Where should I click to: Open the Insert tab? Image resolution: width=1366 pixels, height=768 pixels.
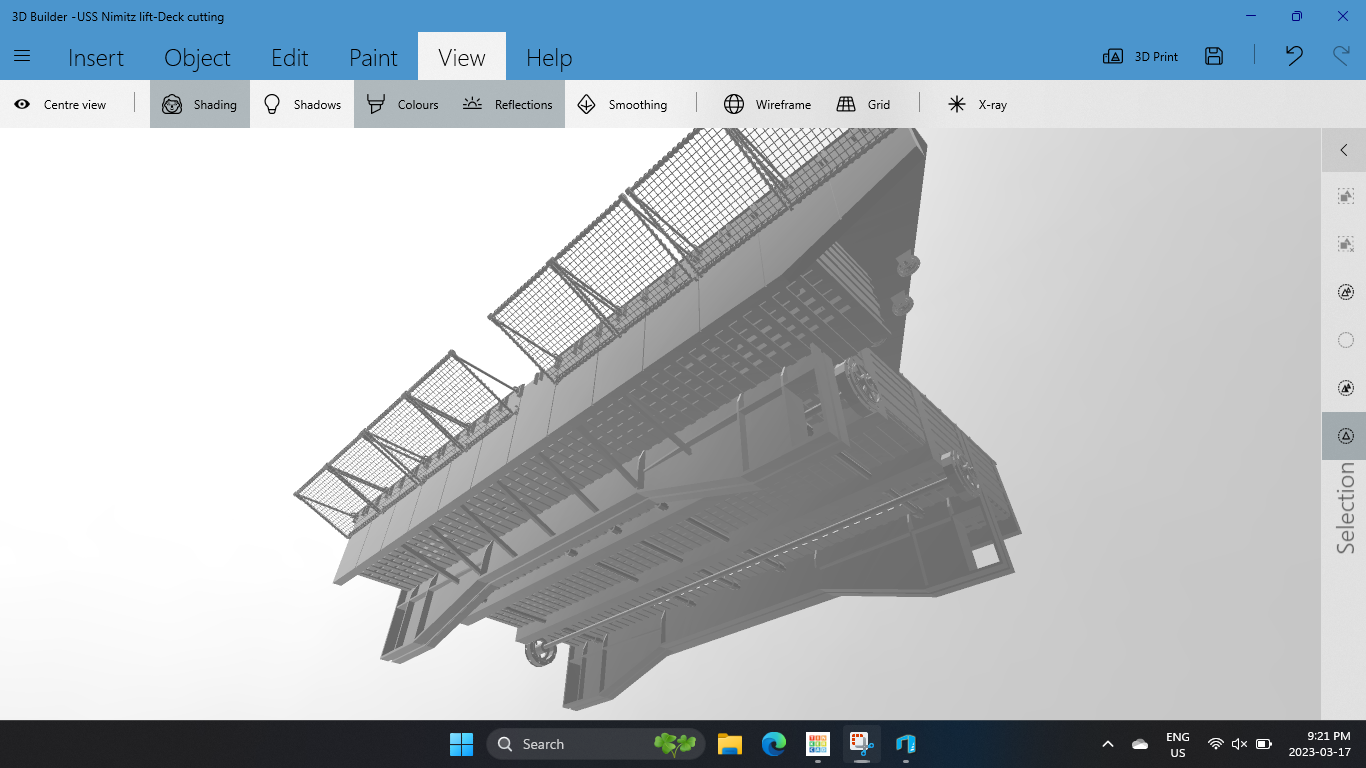coord(96,57)
